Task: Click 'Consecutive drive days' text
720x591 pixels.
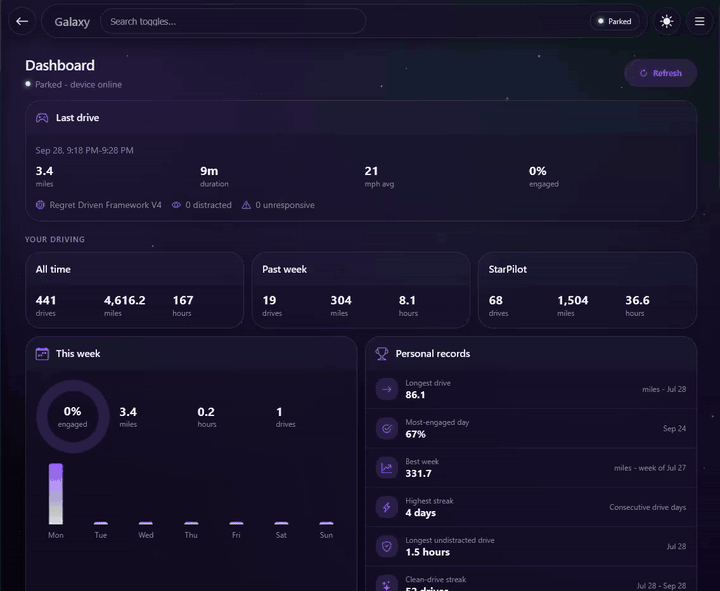Action: click(x=647, y=507)
